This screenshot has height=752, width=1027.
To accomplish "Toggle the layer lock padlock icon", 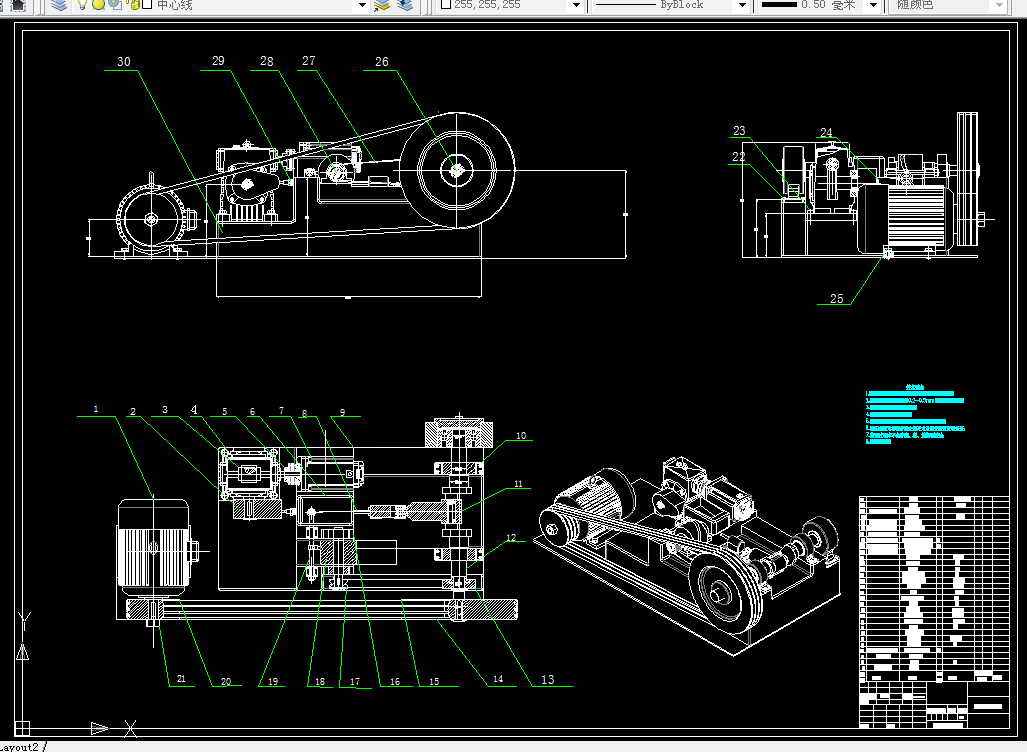I will pyautogui.click(x=134, y=5).
